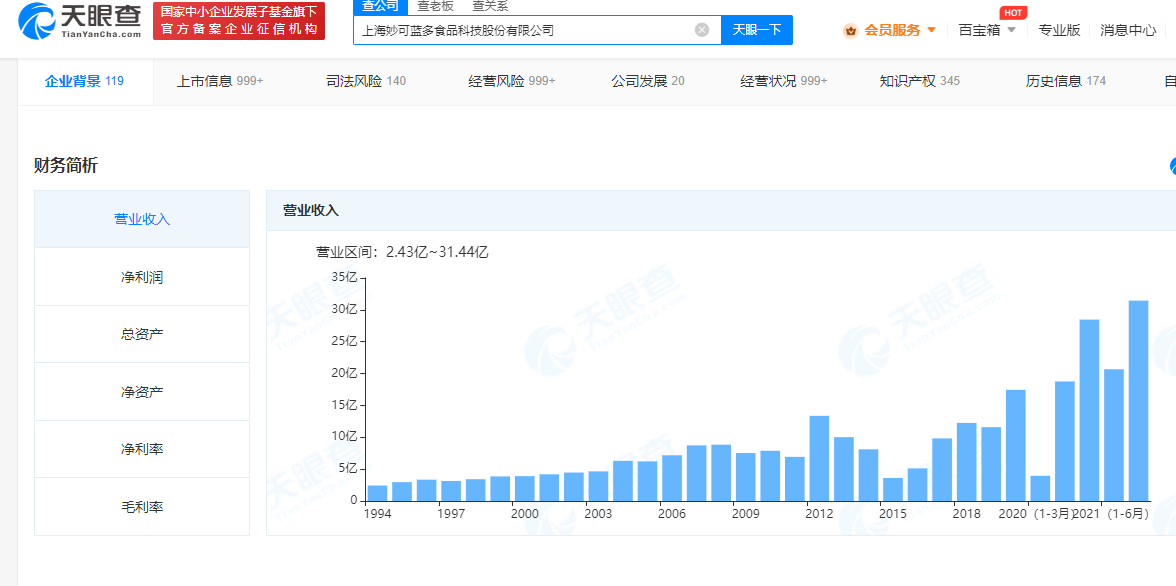The image size is (1176, 586).
Task: Open the 消息中心 link
Action: 1128,30
